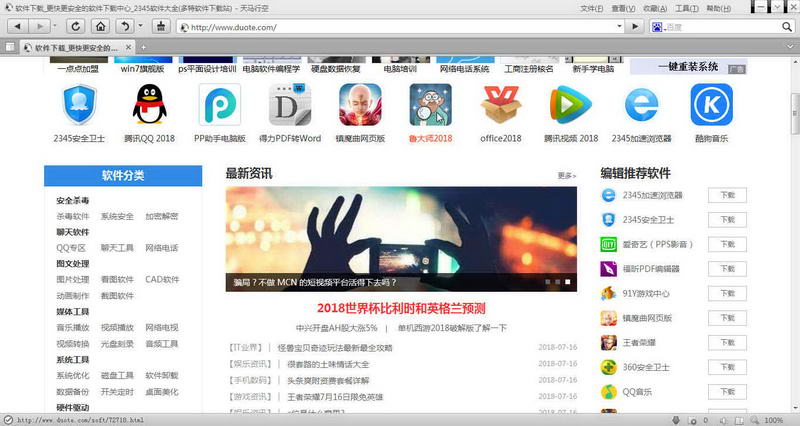Screen dimensions: 800x426
Task: Close the 软件下载 tab
Action: click(x=129, y=47)
